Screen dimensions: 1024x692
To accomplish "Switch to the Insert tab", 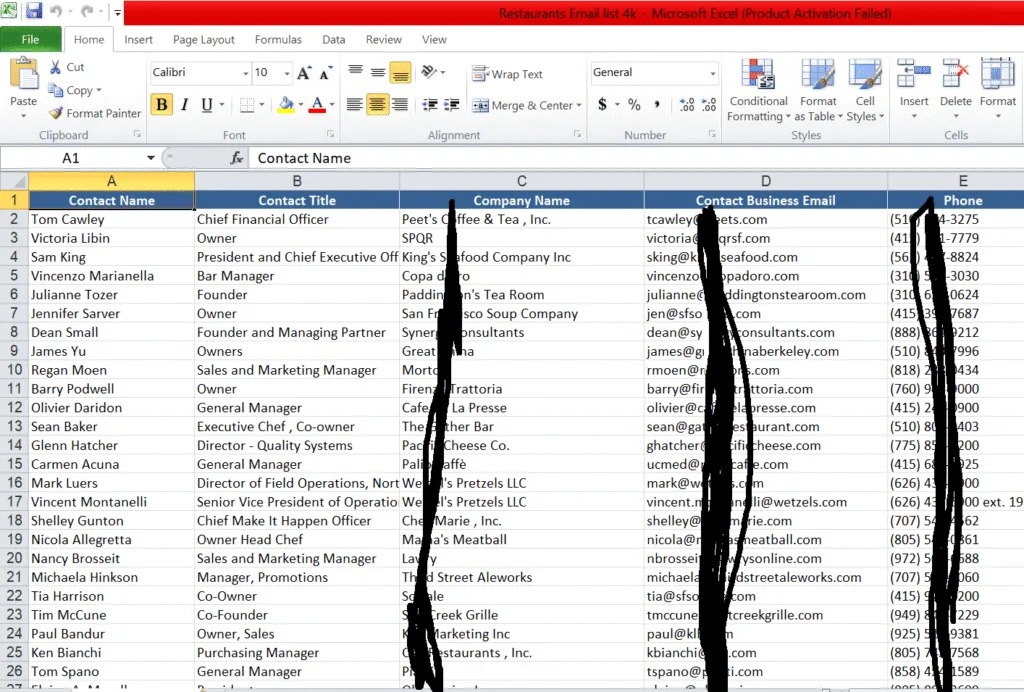I will (x=138, y=39).
